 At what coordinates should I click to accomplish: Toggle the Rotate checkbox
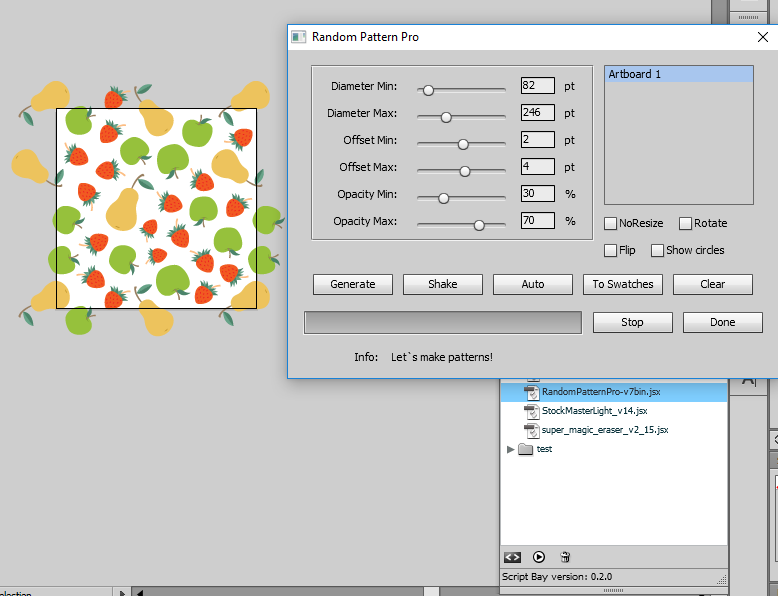(685, 223)
